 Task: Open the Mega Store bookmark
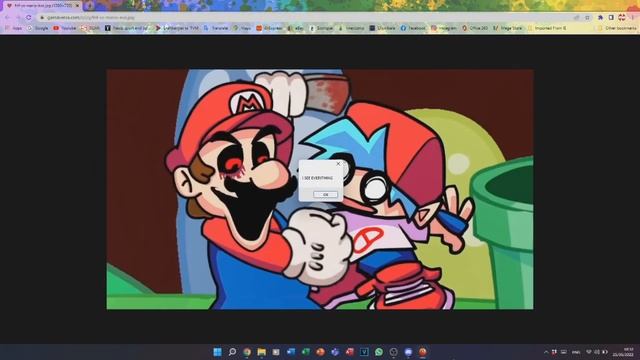(x=507, y=28)
